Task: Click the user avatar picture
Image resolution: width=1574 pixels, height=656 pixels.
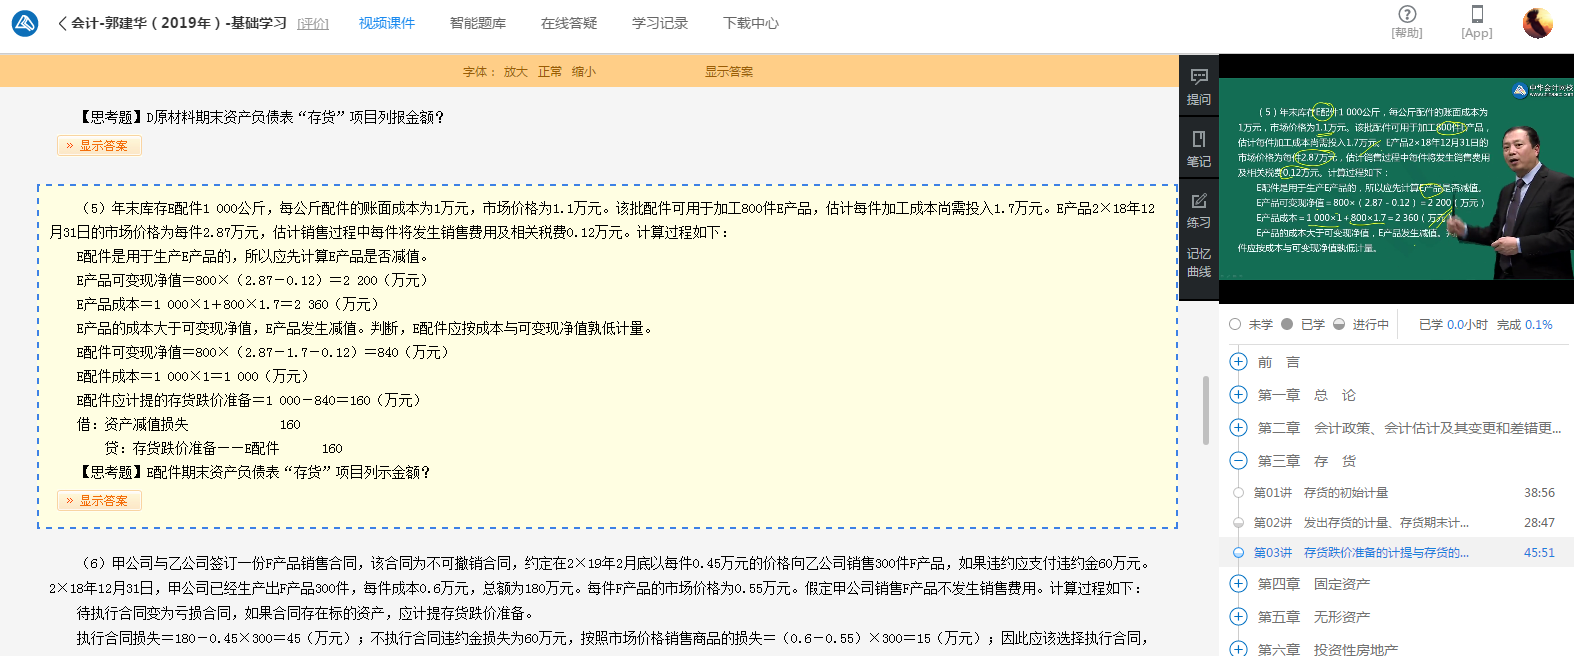Action: 1538,22
